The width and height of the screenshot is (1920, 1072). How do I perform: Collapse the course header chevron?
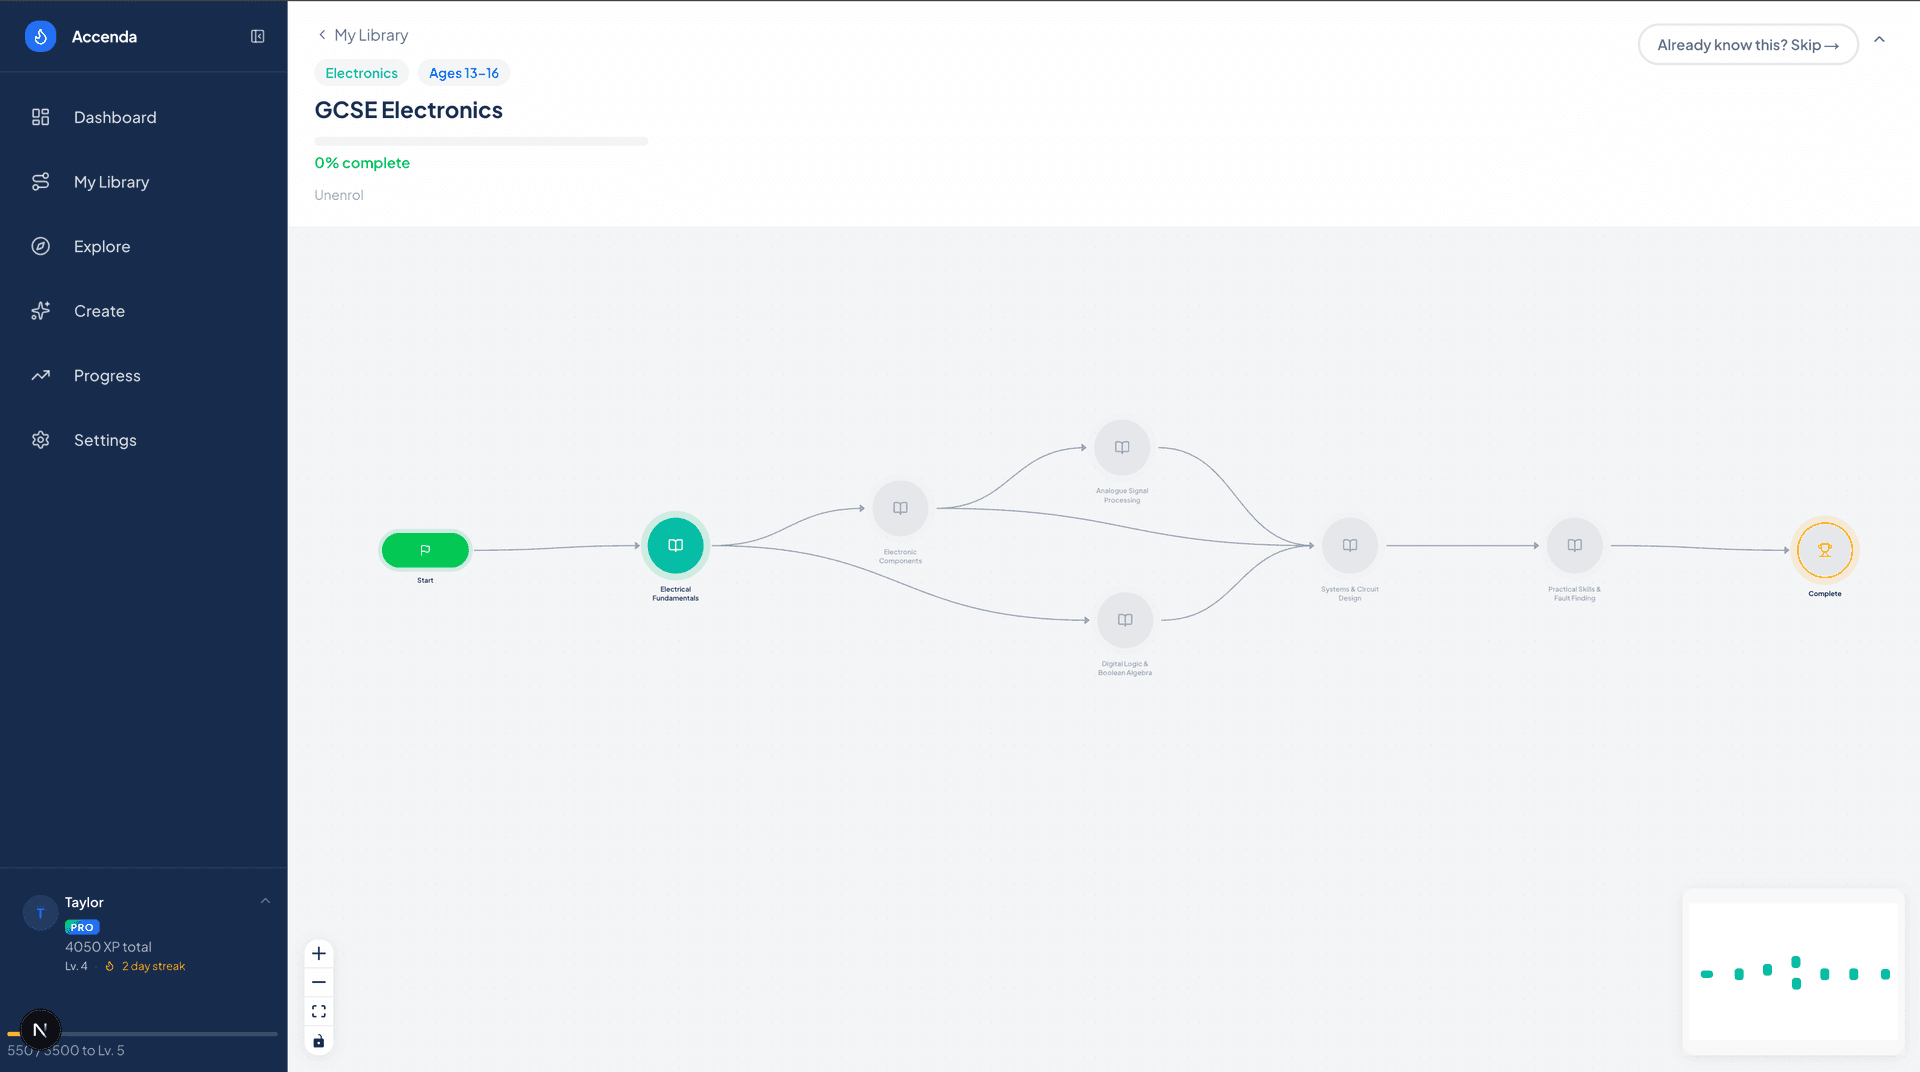point(1879,40)
